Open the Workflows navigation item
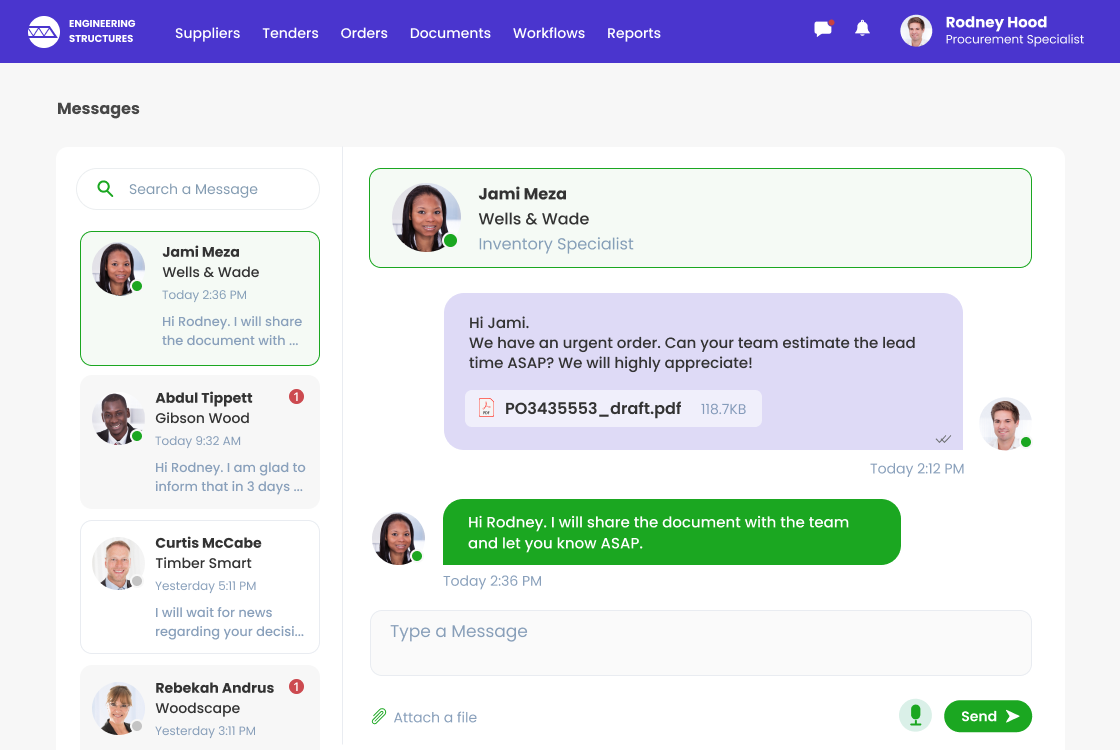Image resolution: width=1120 pixels, height=750 pixels. (548, 32)
